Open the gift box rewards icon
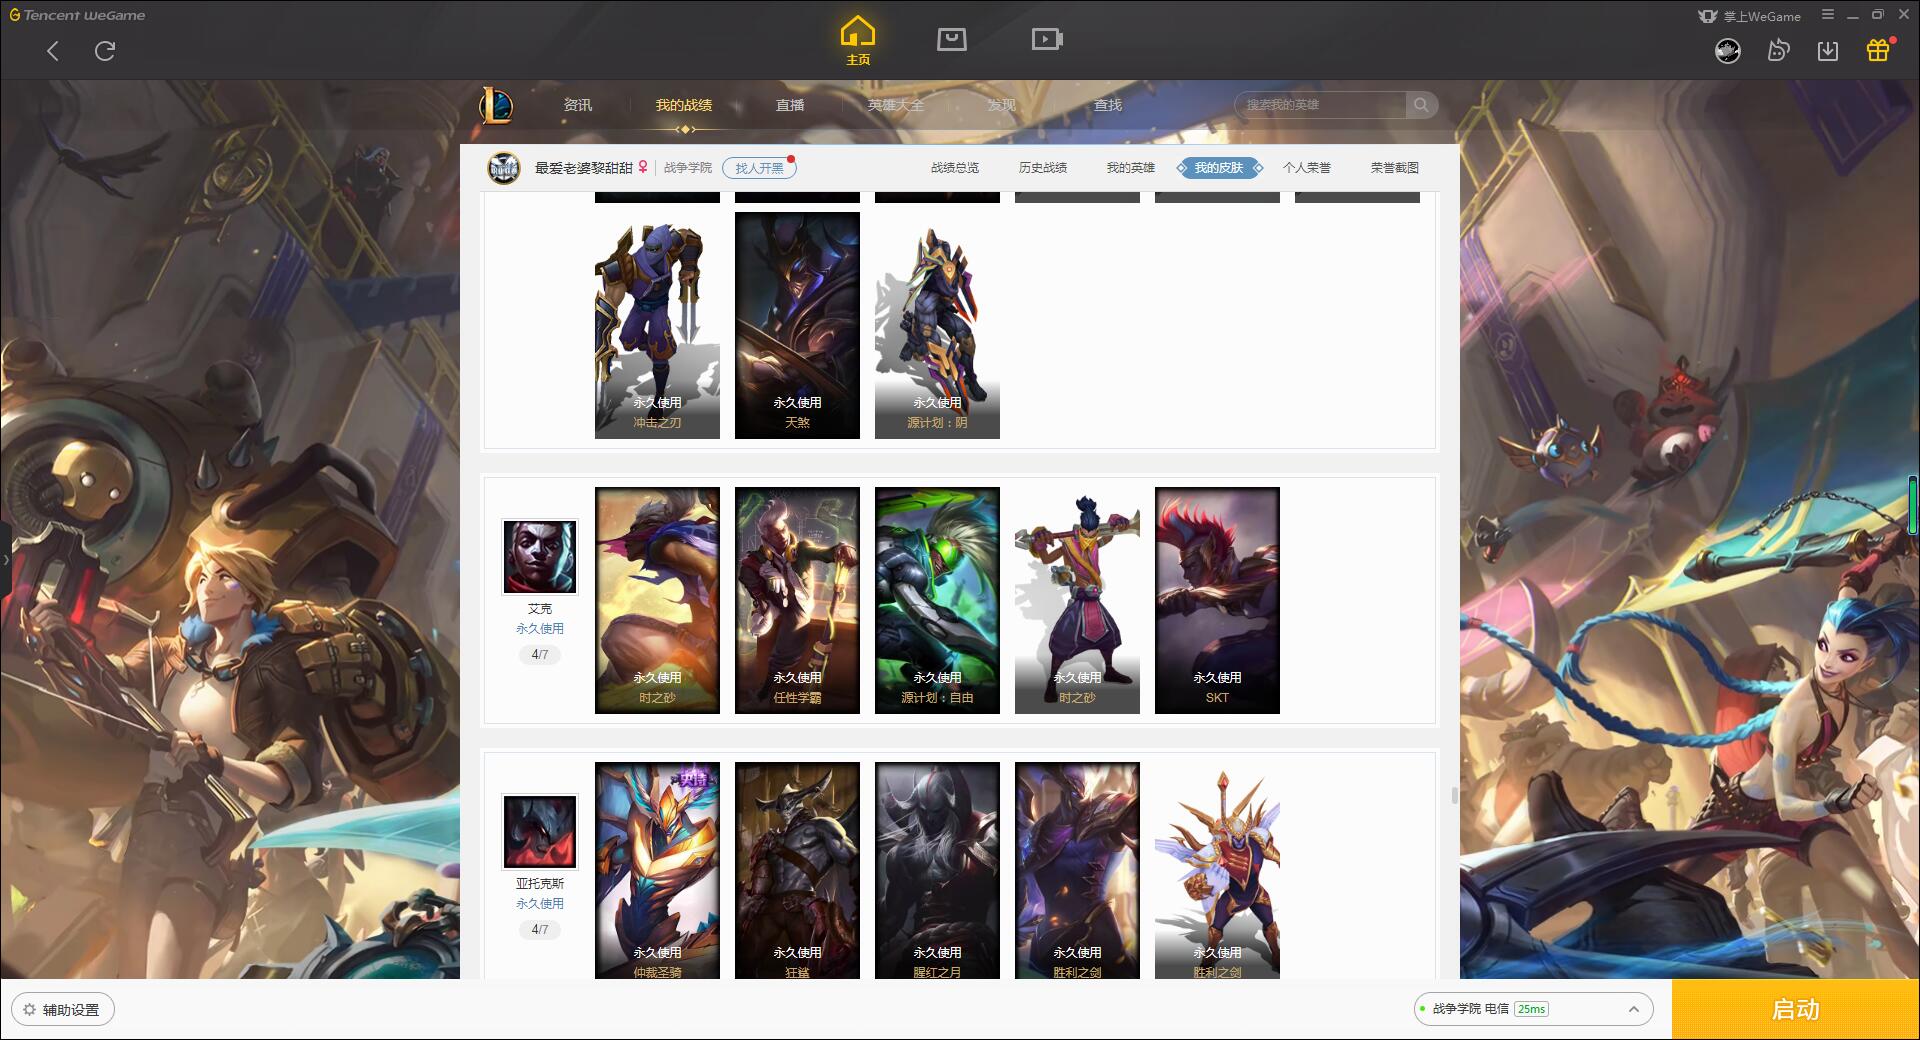1920x1040 pixels. coord(1878,50)
